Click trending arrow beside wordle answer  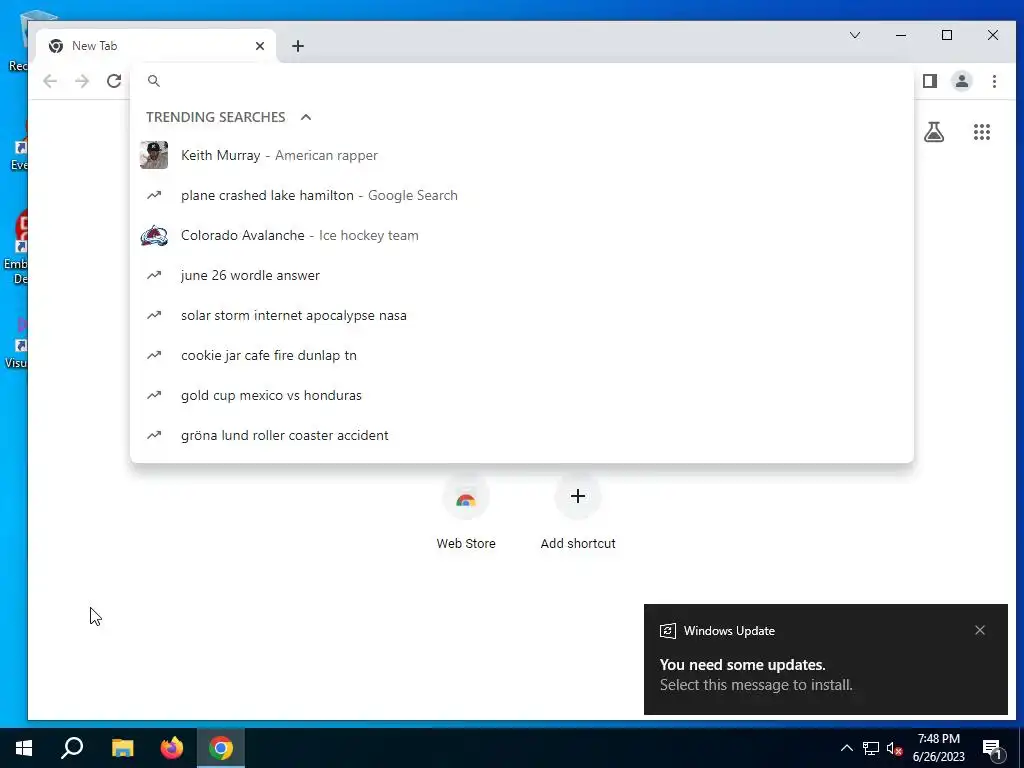click(154, 275)
